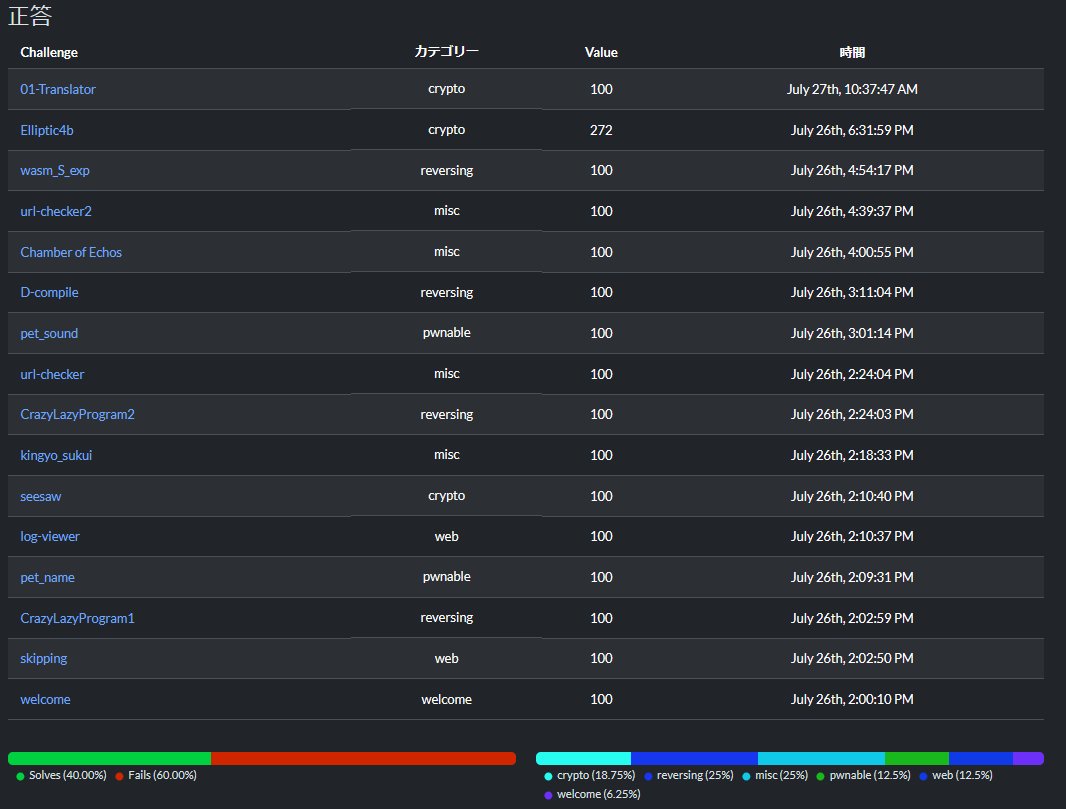Viewport: 1066px width, 809px height.
Task: Click the 正答 heading
Action: coord(30,16)
